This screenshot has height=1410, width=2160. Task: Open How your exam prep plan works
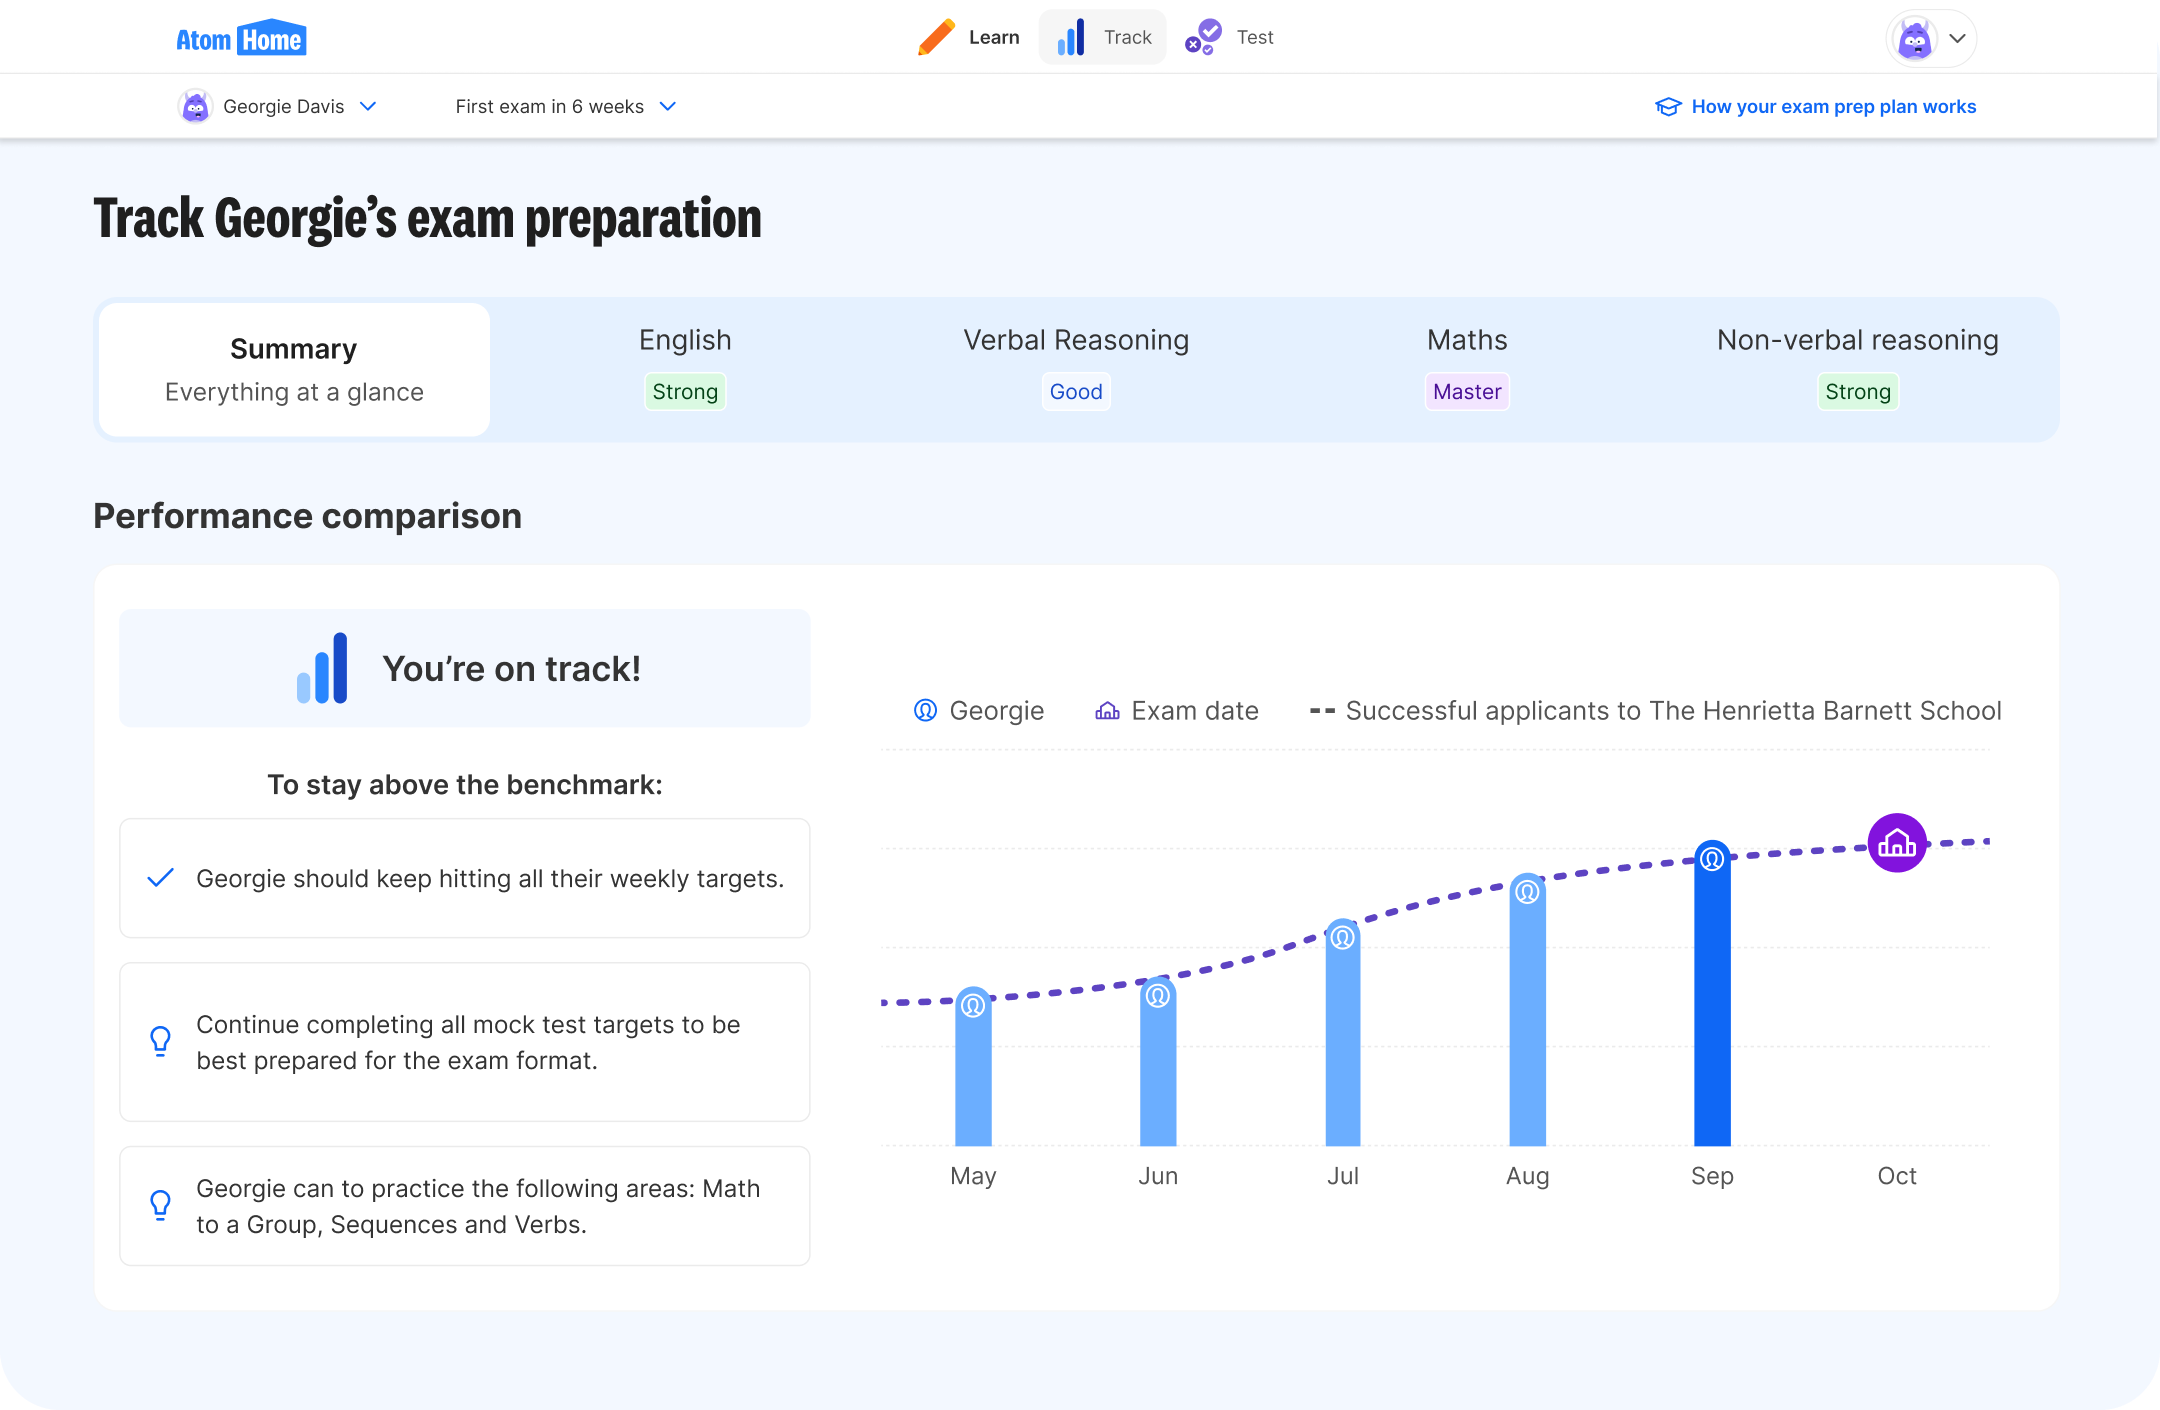click(1833, 107)
